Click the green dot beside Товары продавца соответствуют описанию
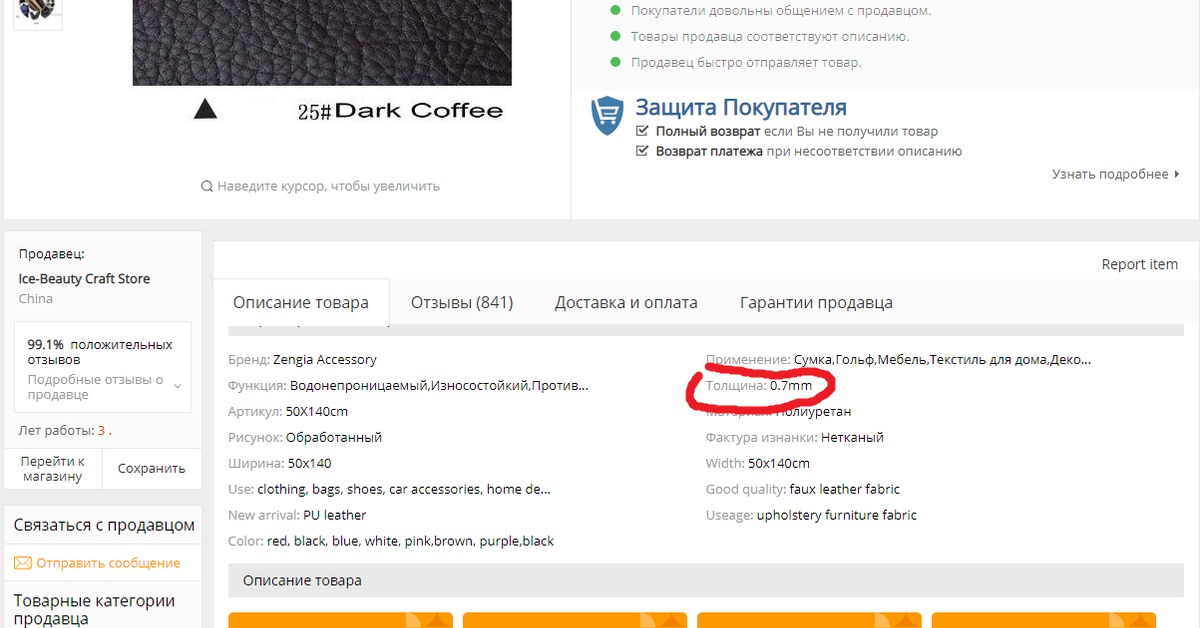Viewport: 1200px width, 628px height. point(617,35)
